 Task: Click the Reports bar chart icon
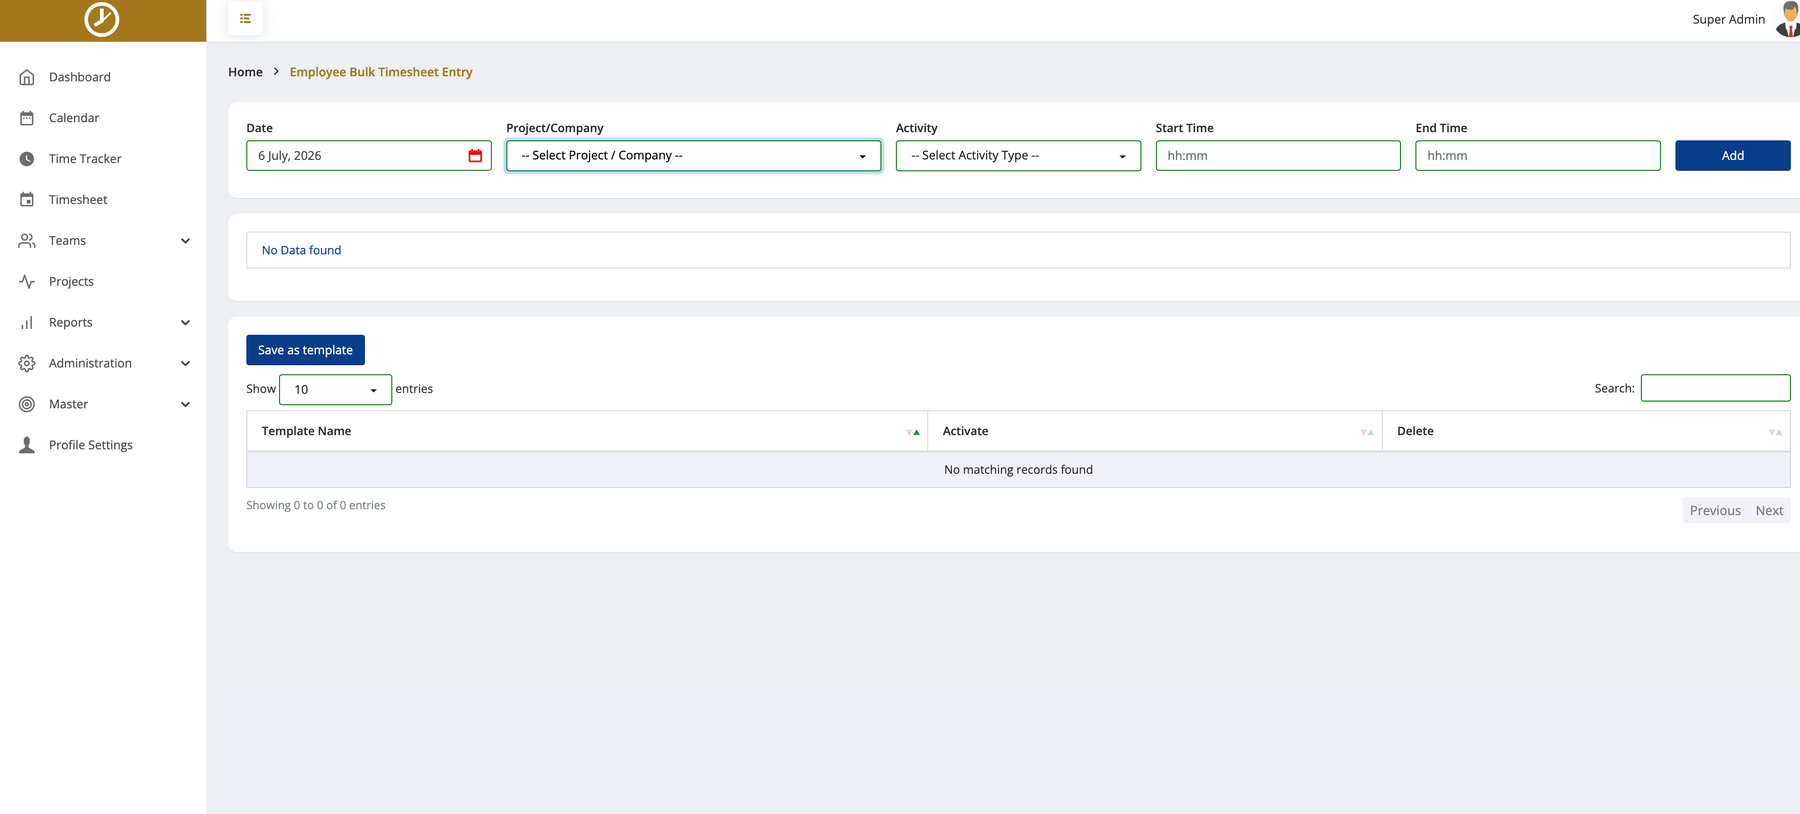pos(27,323)
